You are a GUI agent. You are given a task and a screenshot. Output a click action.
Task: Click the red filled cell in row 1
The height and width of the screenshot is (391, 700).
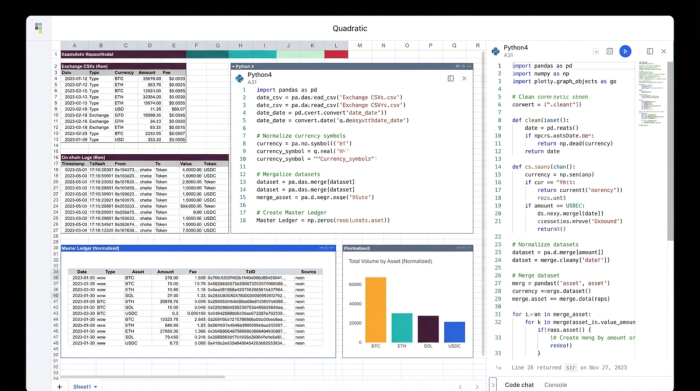(336, 54)
